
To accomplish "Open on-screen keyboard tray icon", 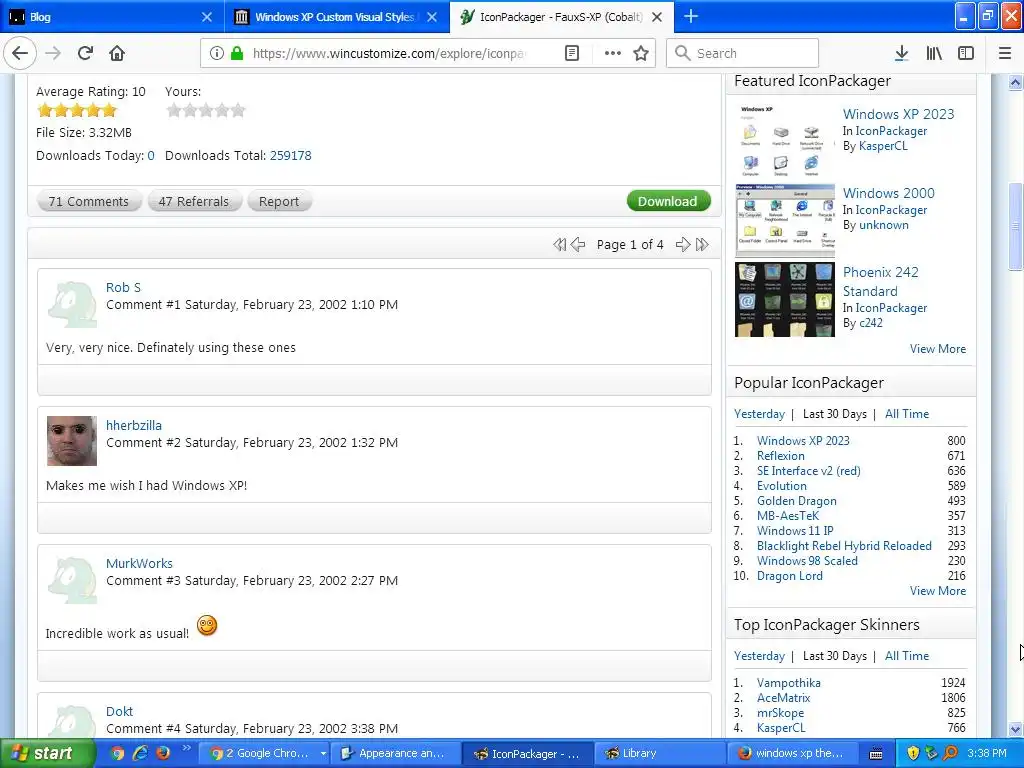I will [x=876, y=754].
